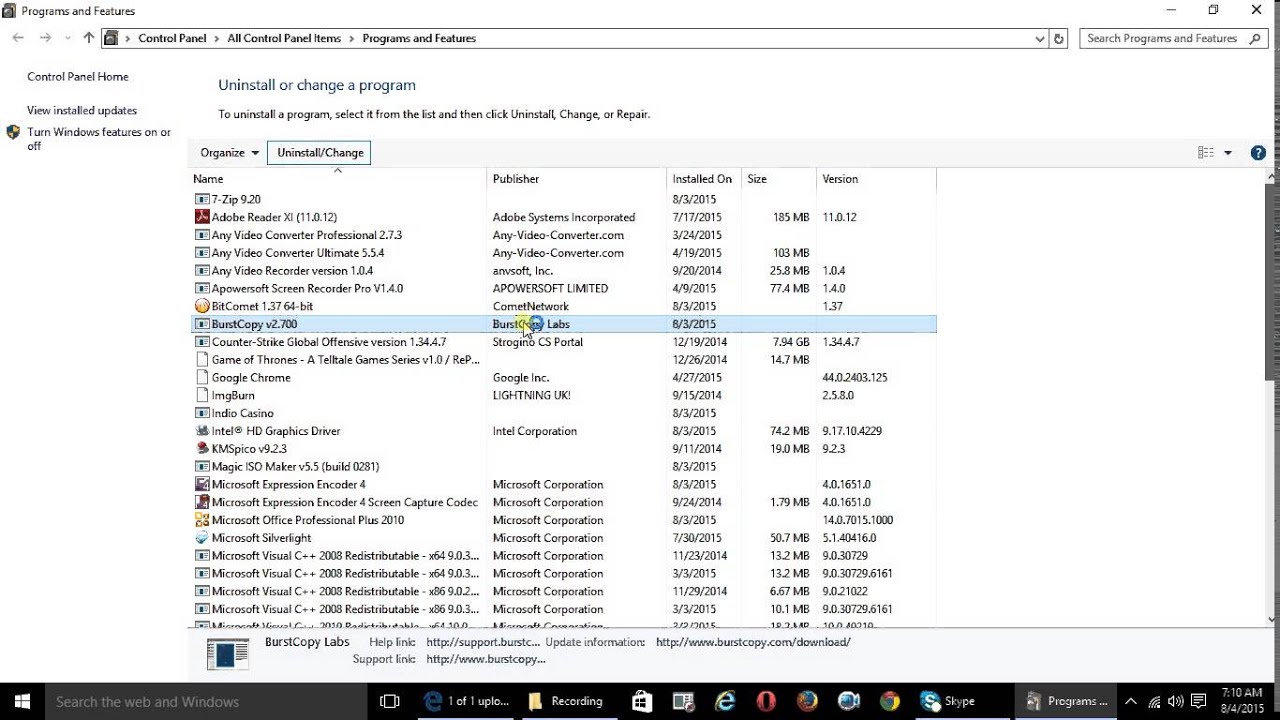1280x720 pixels.
Task: Click the Forward navigation arrow
Action: 45,38
